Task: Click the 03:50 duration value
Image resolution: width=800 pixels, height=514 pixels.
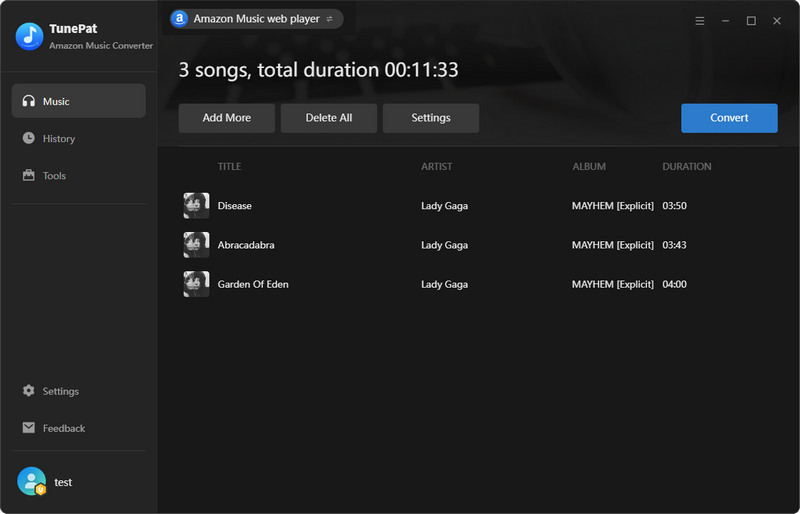Action: click(x=674, y=206)
